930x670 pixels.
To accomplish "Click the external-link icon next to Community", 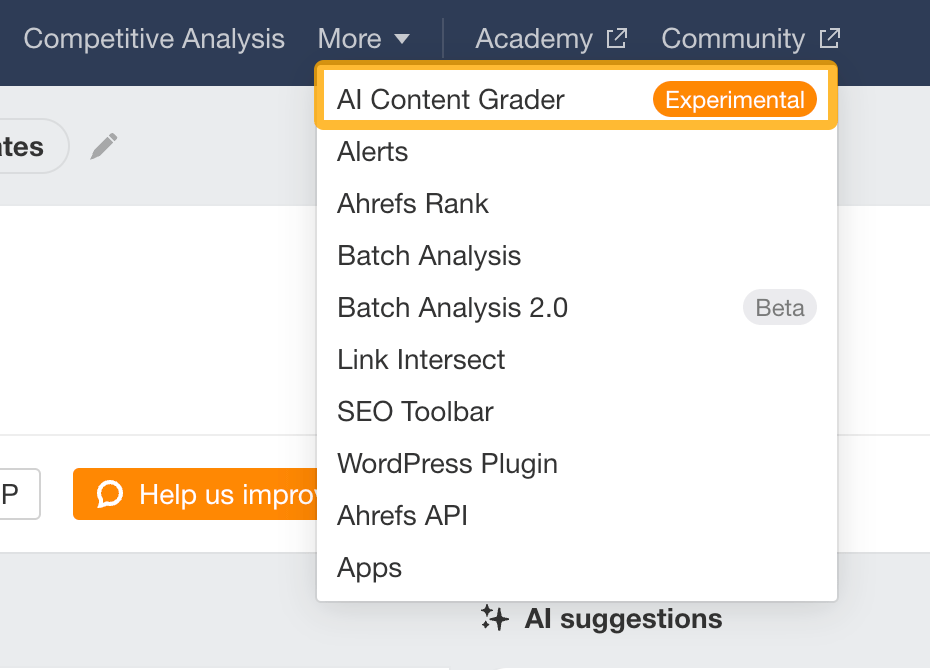I will 829,37.
